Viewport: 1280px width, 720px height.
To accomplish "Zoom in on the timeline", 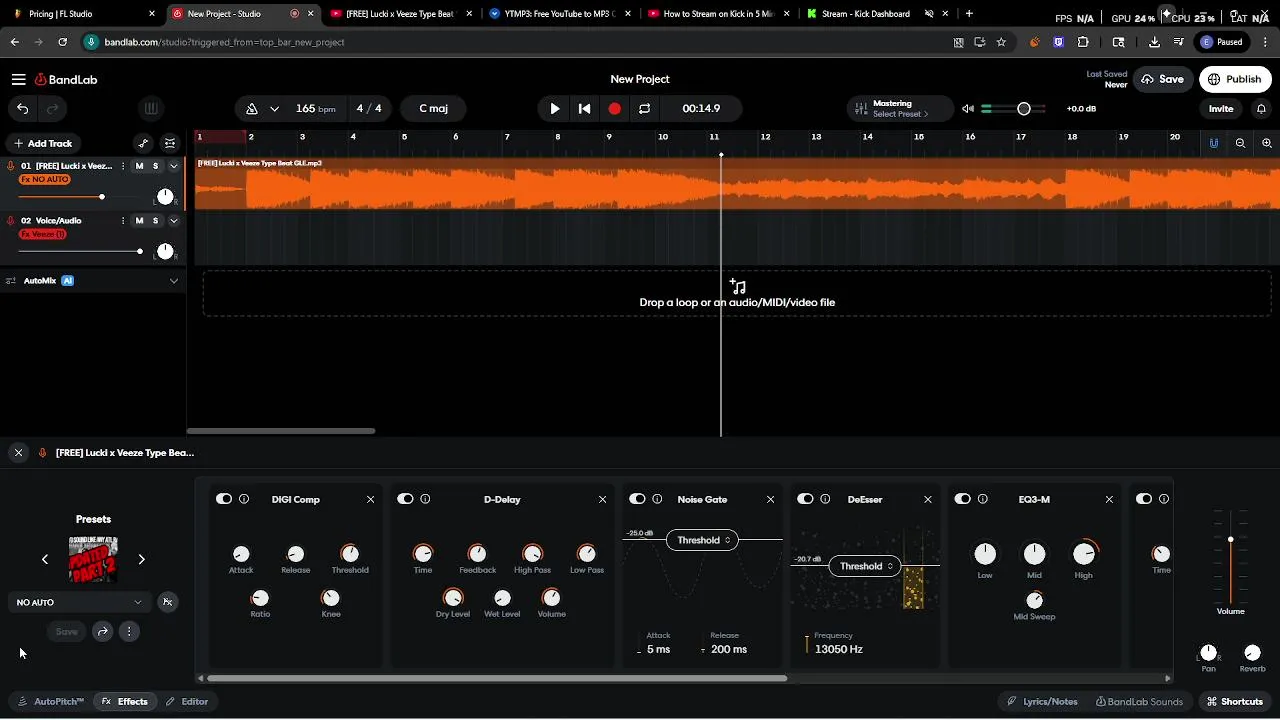I will [1267, 143].
